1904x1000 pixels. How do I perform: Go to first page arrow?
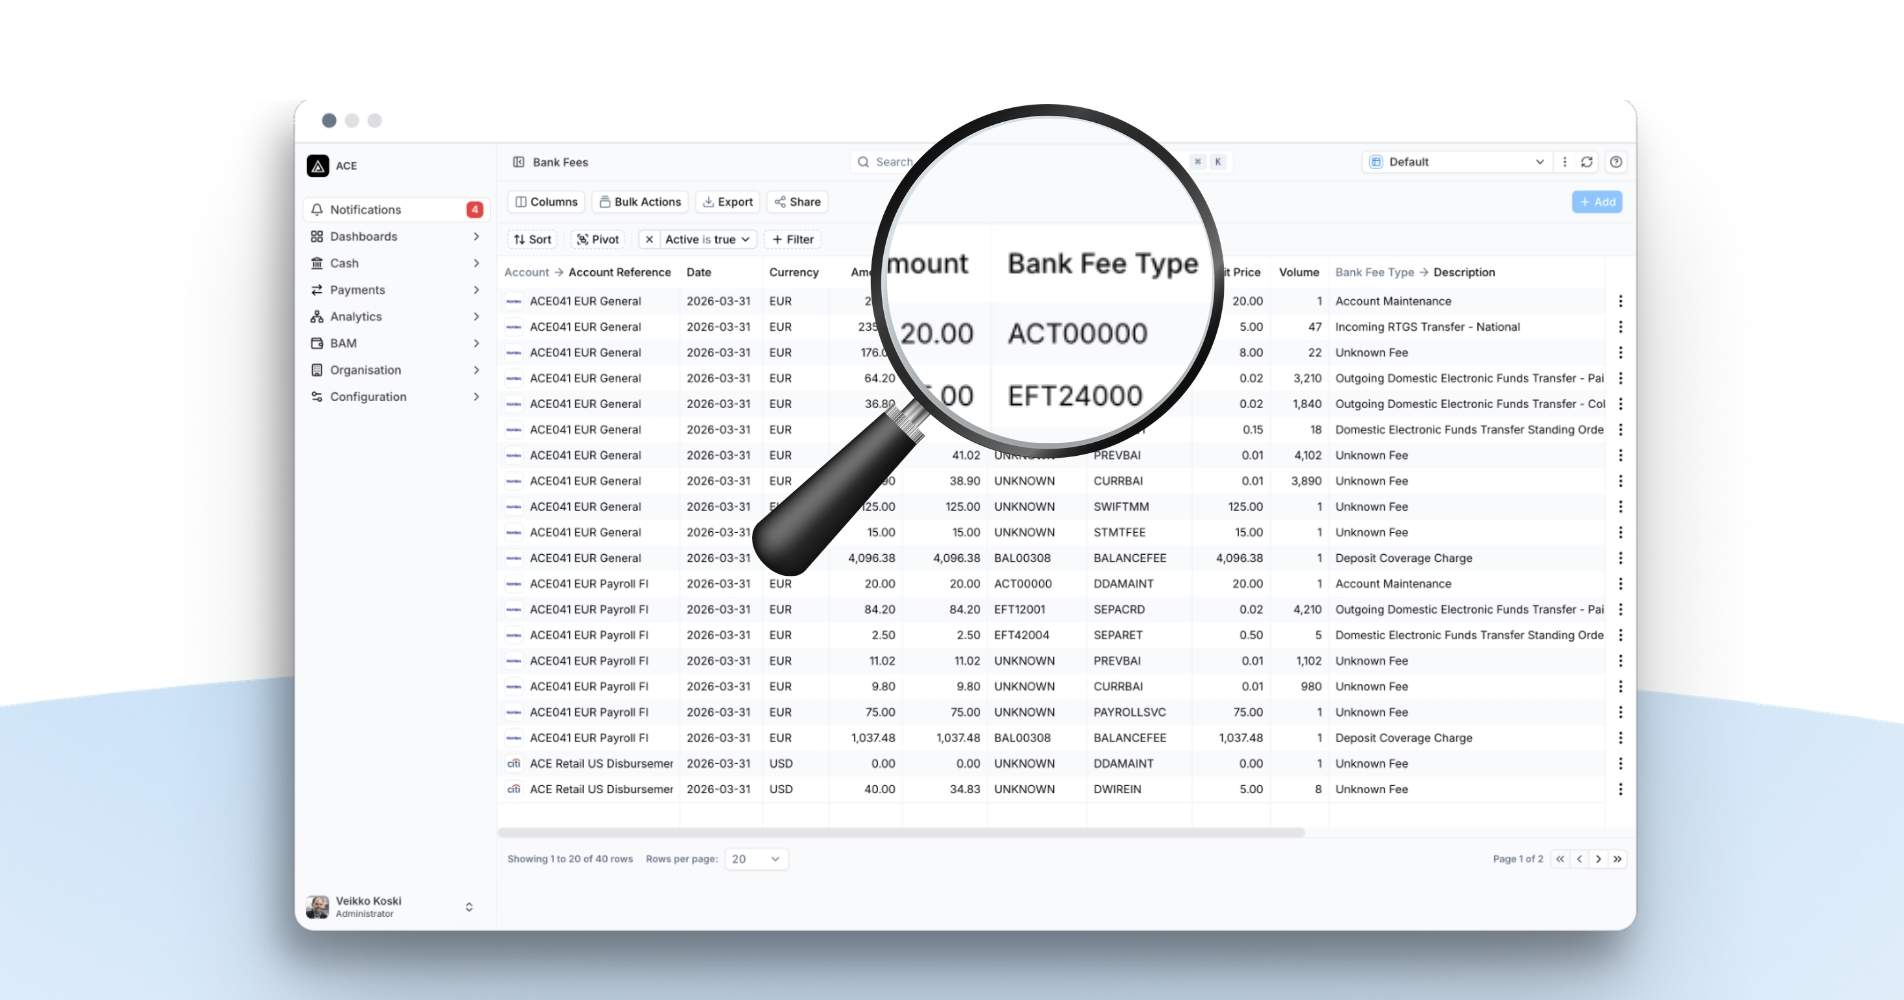1560,859
